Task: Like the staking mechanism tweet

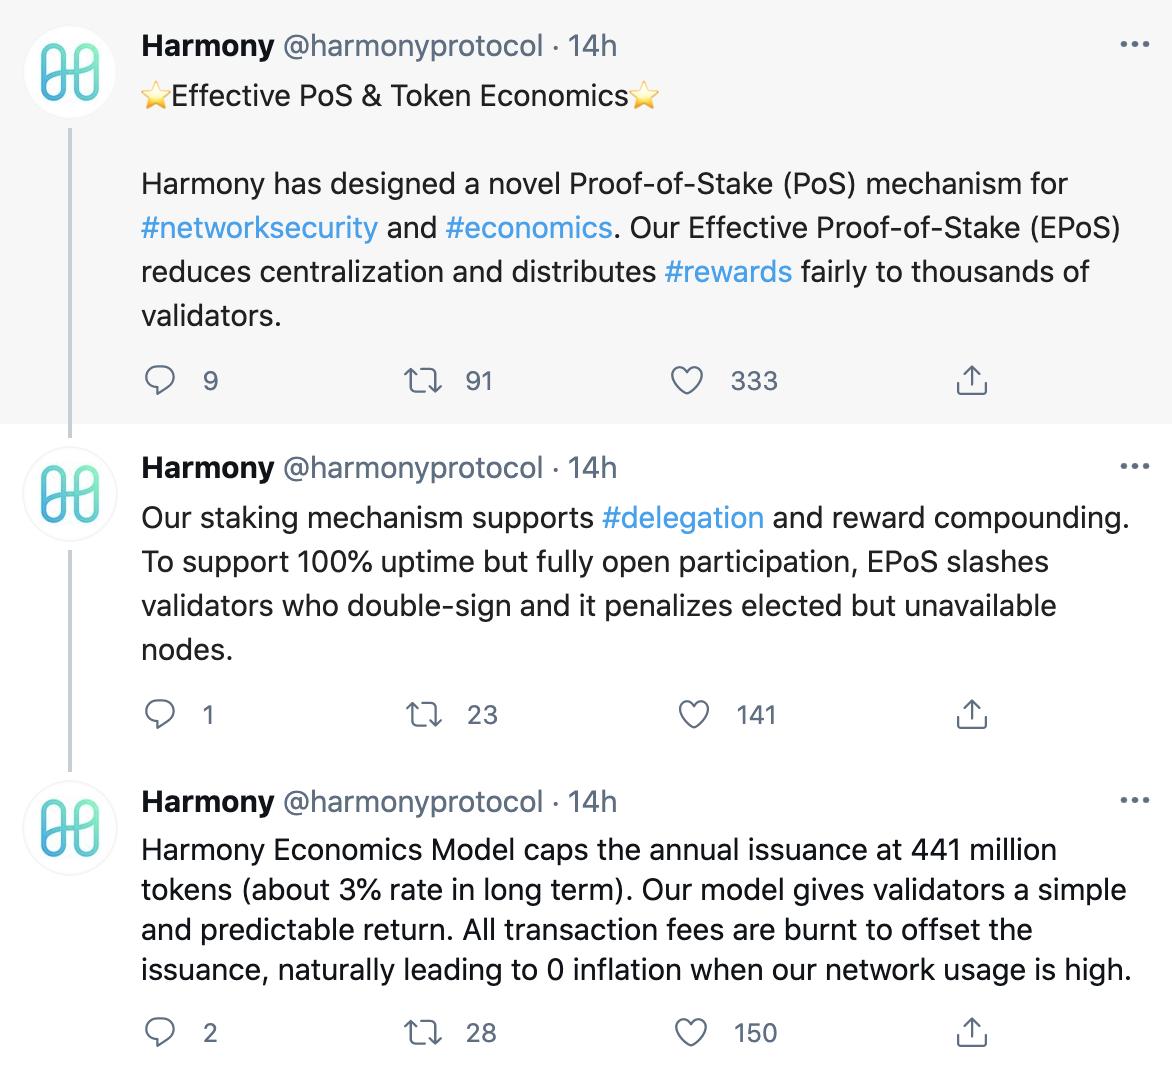Action: pyautogui.click(x=690, y=714)
